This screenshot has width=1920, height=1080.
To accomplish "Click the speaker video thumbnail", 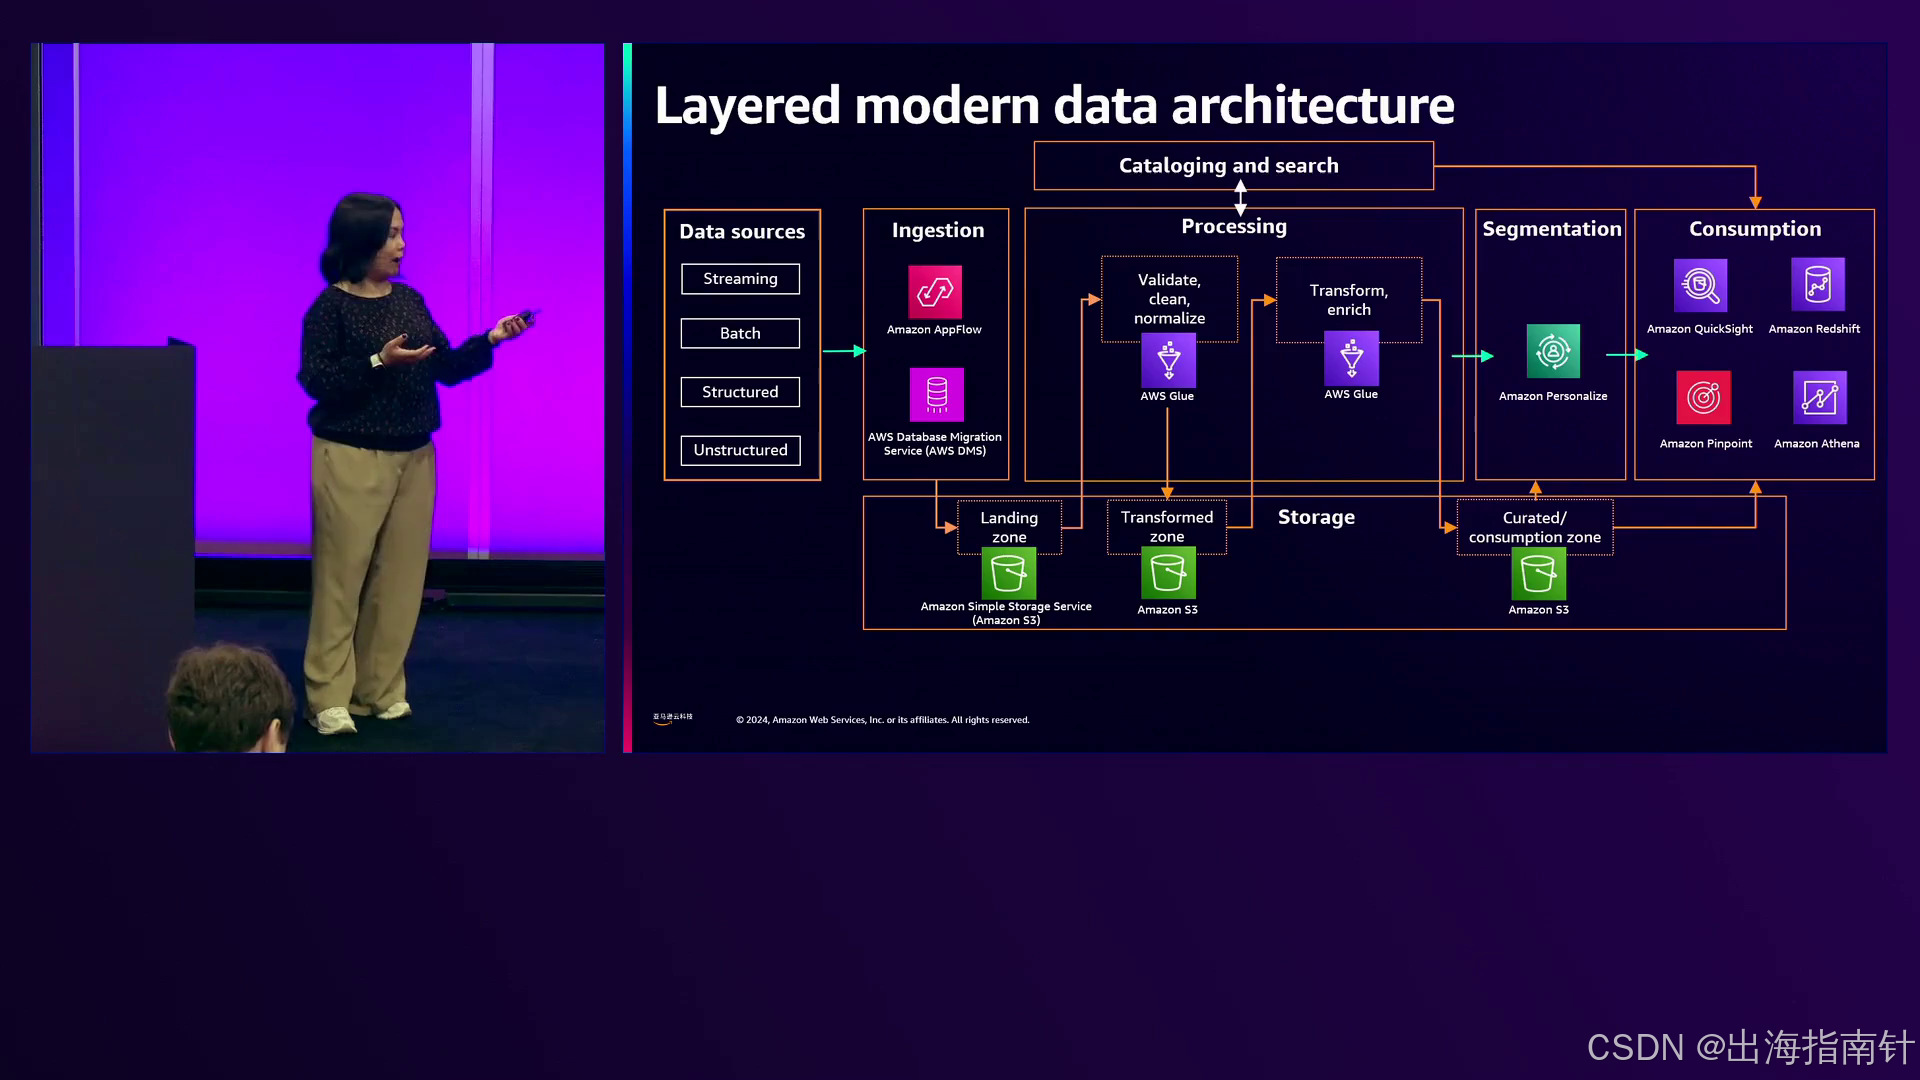I will [x=318, y=397].
